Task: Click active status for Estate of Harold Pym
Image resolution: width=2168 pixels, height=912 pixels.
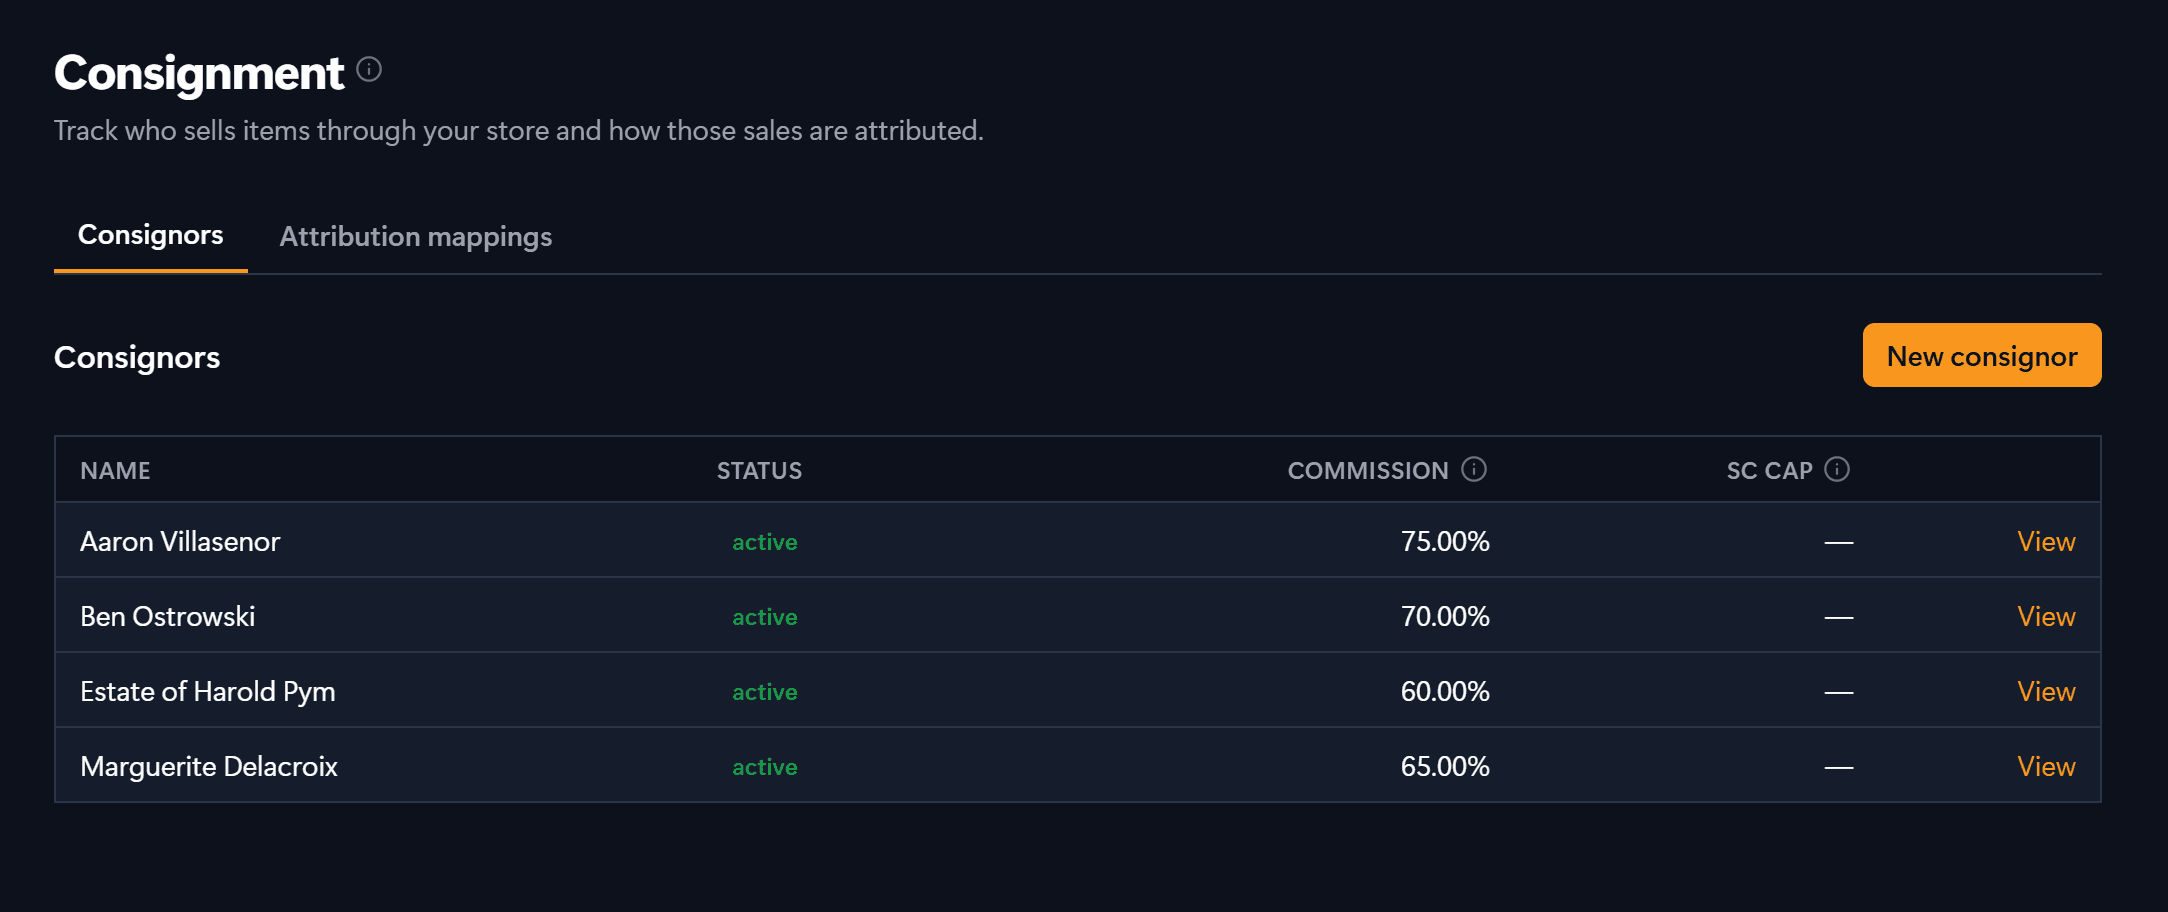Action: point(765,692)
